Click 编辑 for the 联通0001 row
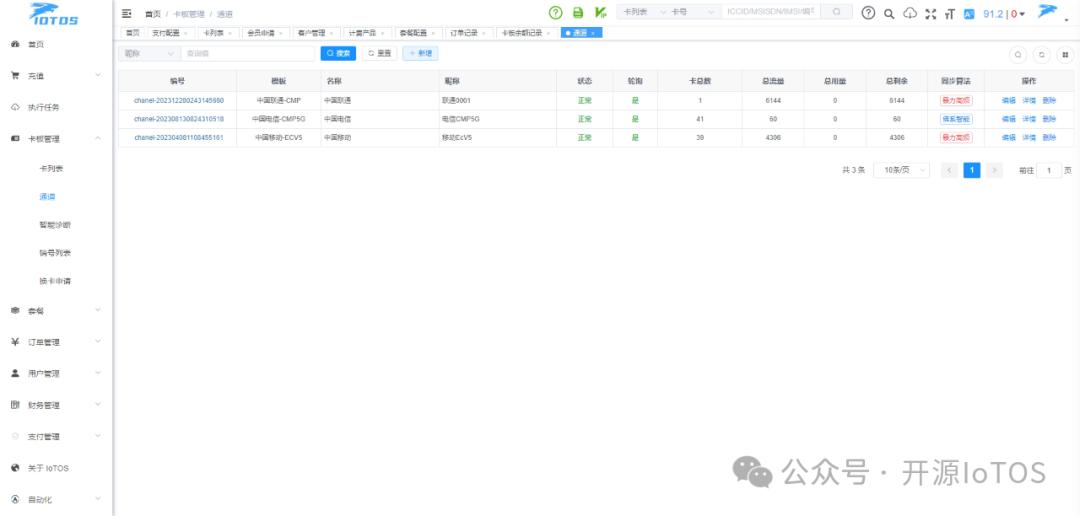The image size is (1080, 516). (1008, 101)
